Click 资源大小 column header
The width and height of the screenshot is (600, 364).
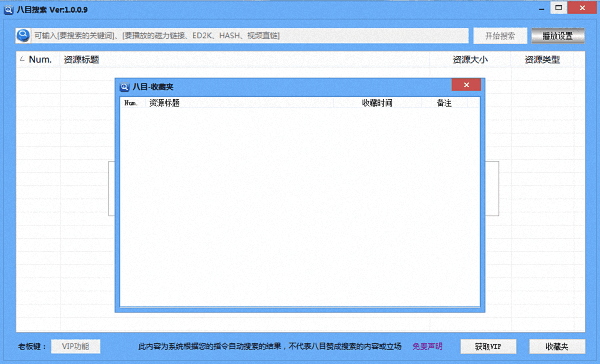tap(470, 60)
